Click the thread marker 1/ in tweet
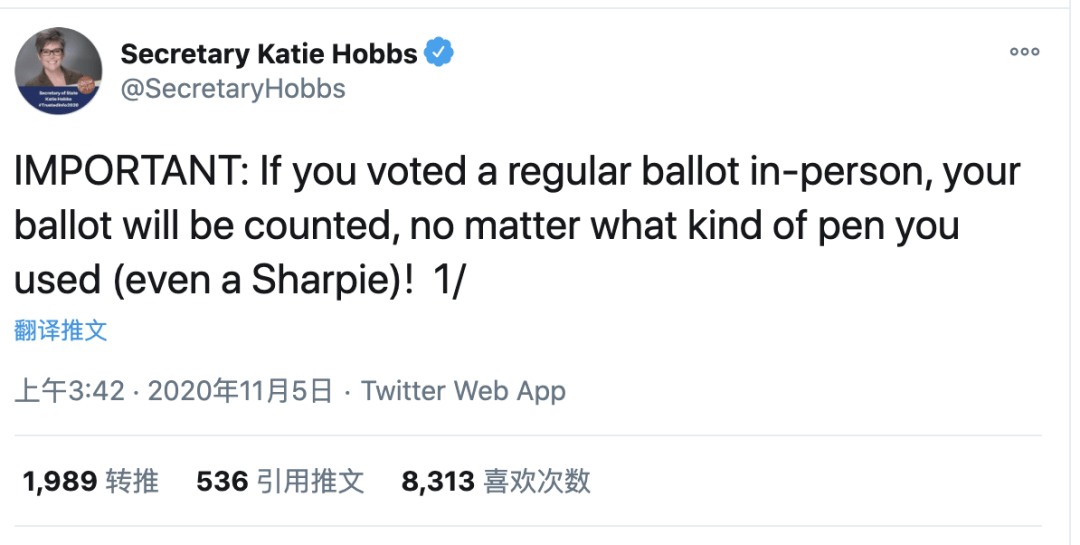The height and width of the screenshot is (545, 1080). tap(450, 280)
